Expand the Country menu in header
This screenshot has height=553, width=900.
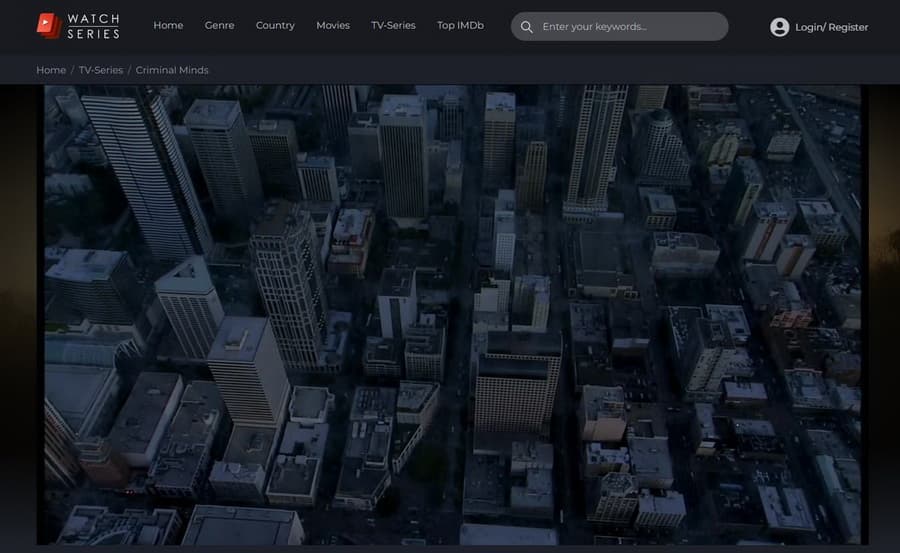click(275, 26)
